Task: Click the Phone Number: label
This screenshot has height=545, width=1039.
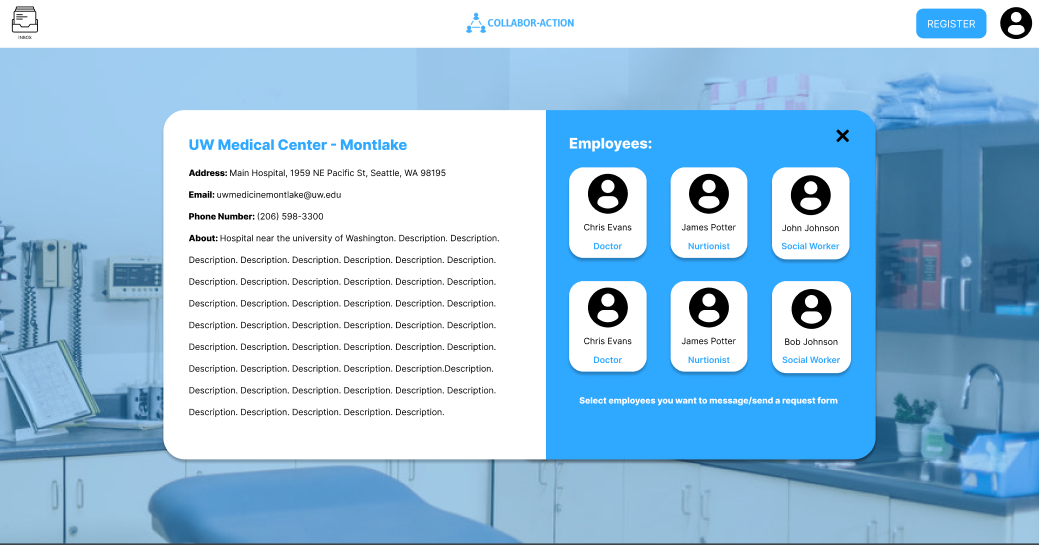Action: click(x=221, y=217)
